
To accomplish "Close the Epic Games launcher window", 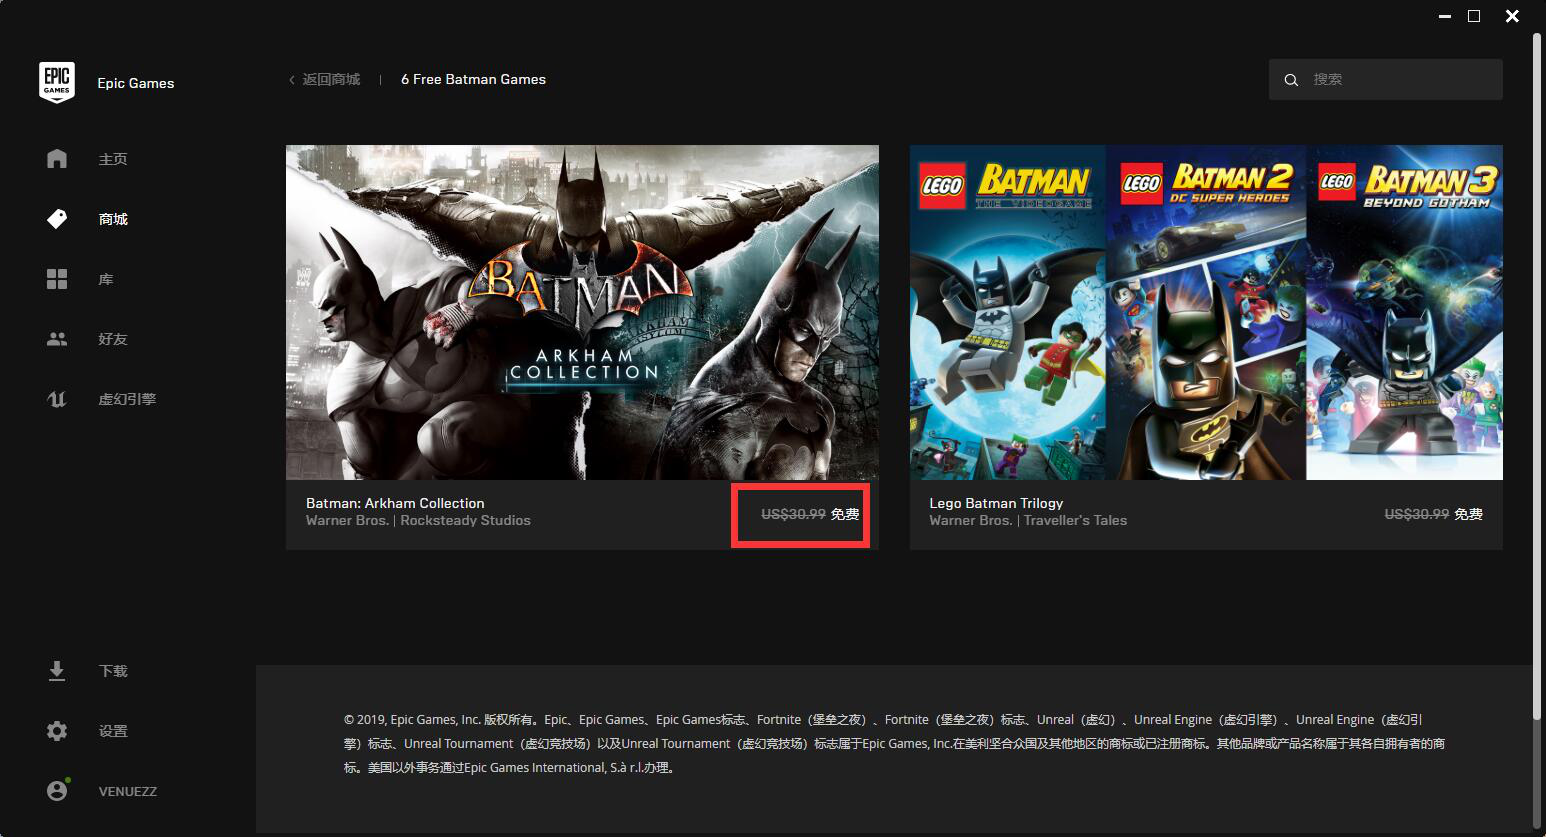I will pyautogui.click(x=1512, y=16).
